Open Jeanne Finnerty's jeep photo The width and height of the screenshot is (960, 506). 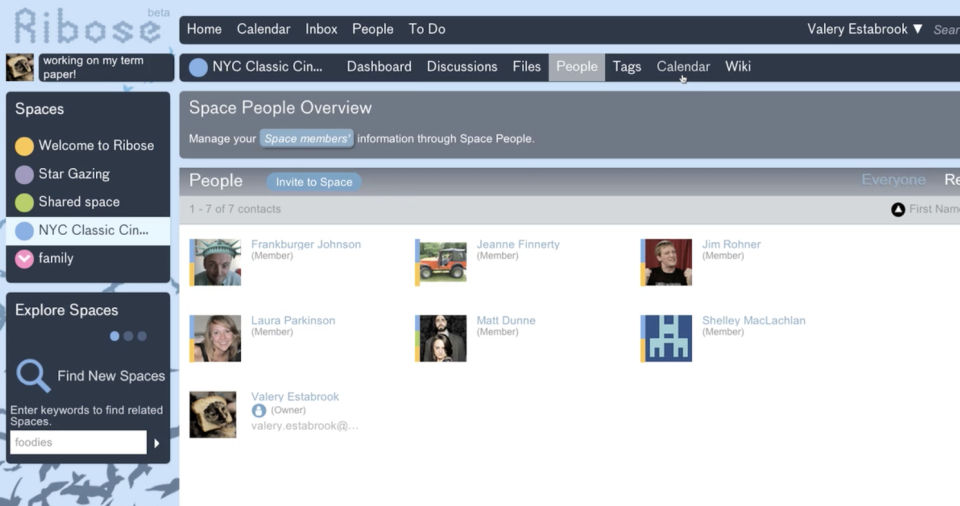tap(441, 262)
